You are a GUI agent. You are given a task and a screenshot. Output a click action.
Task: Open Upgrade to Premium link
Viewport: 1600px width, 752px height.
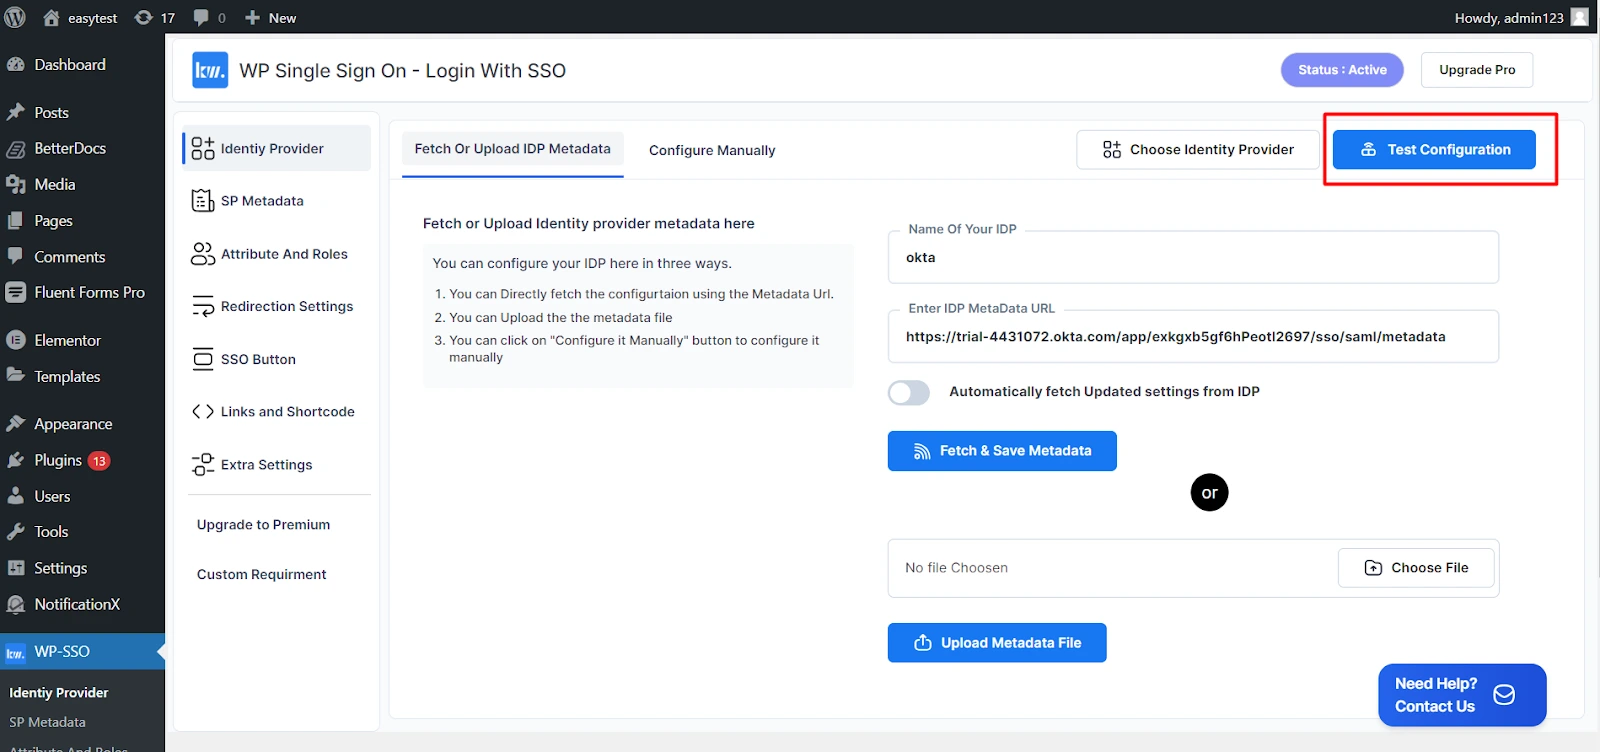pos(263,525)
